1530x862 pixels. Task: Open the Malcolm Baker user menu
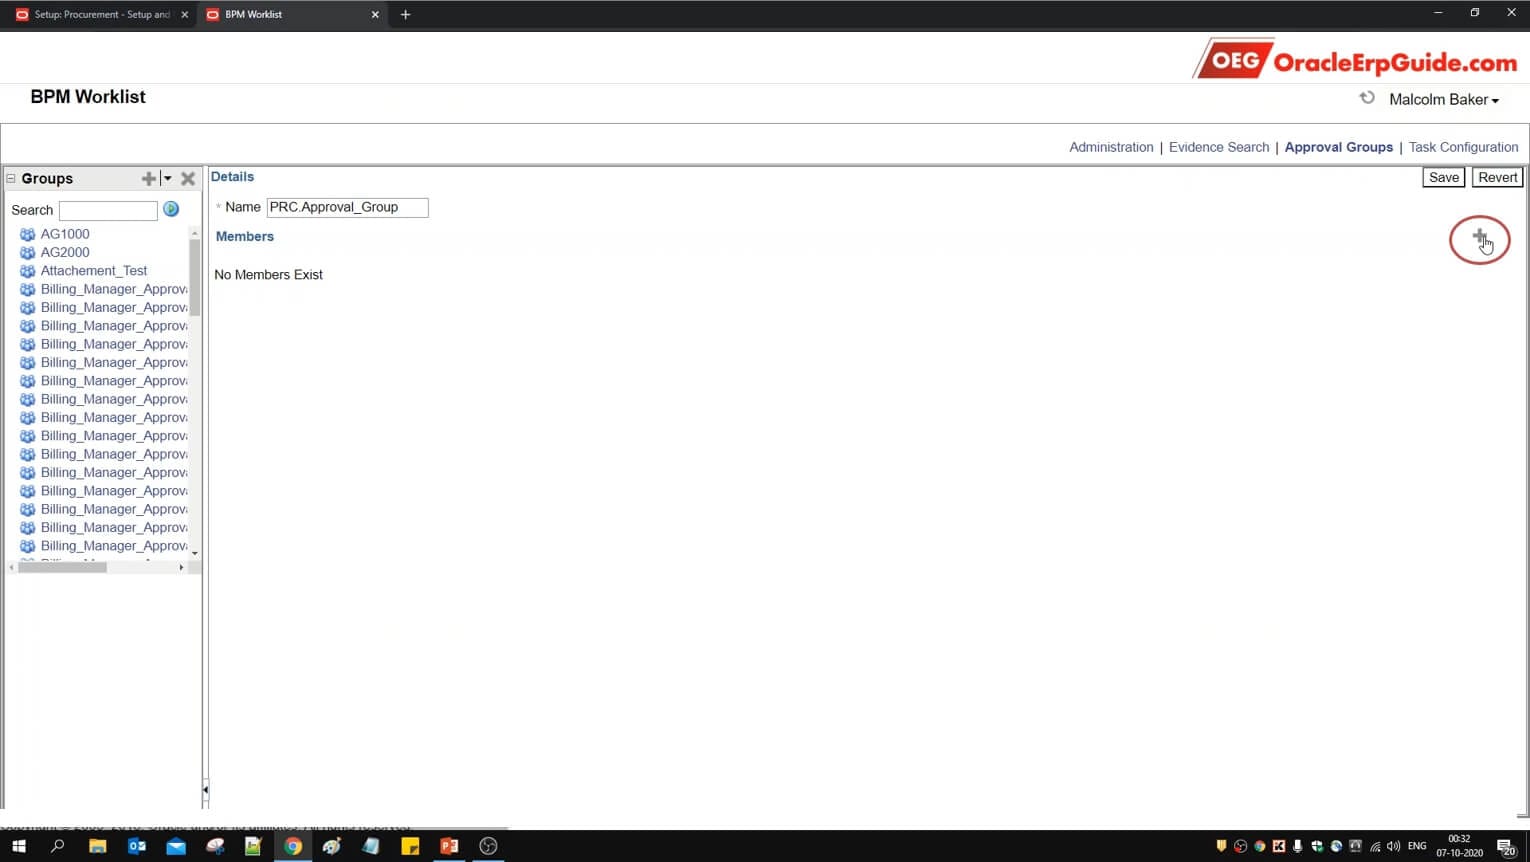1444,99
